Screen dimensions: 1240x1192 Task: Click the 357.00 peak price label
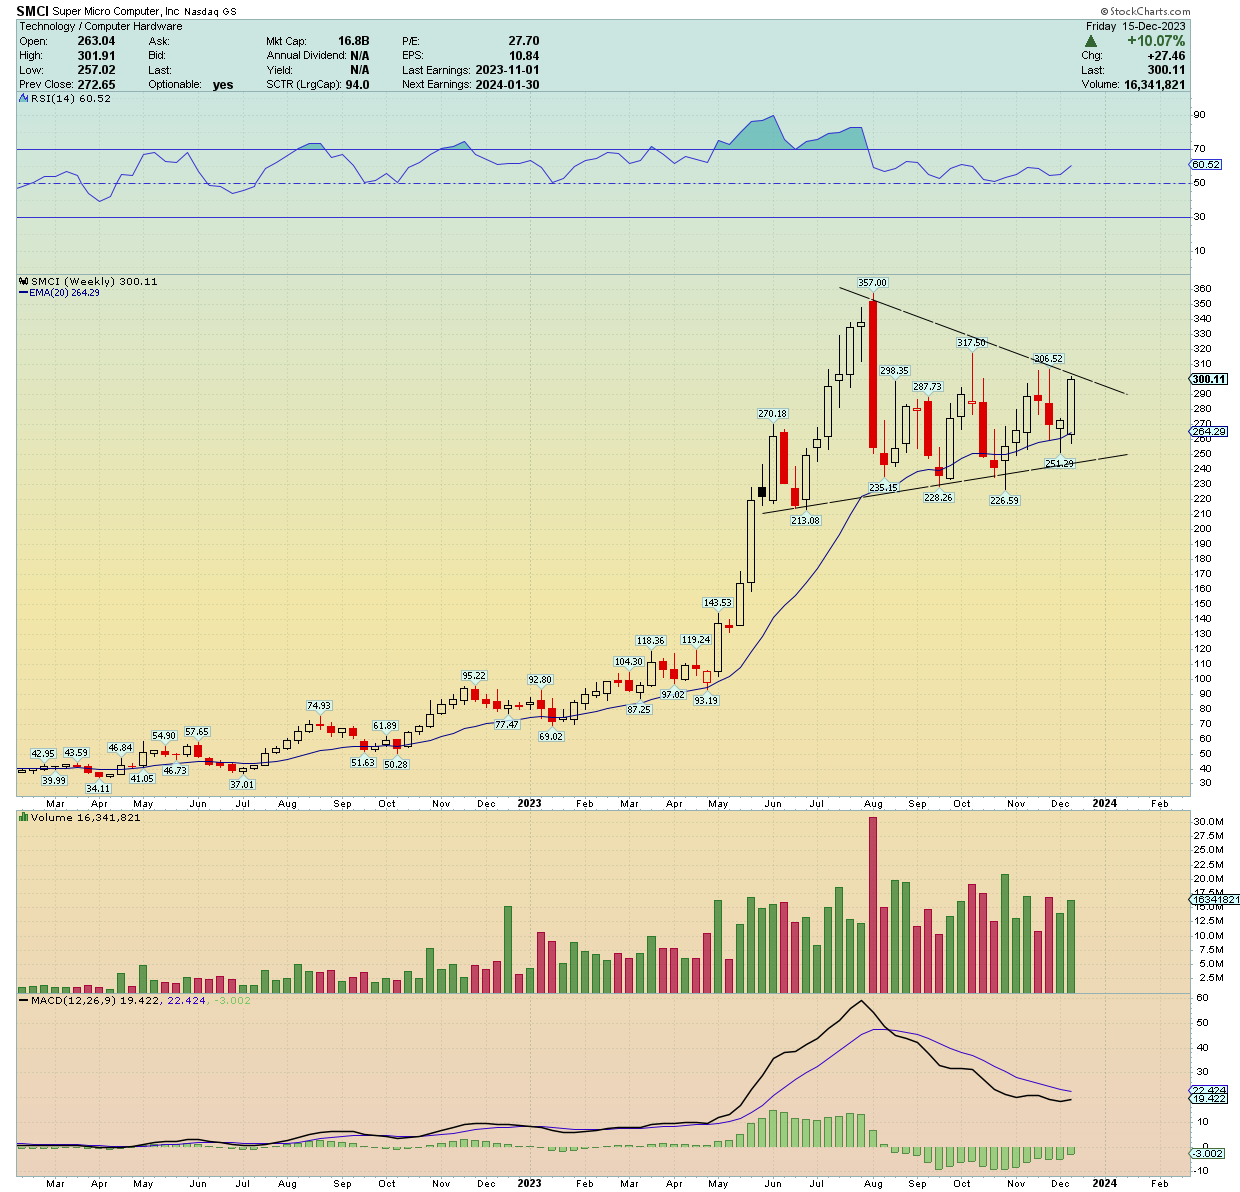tap(872, 283)
